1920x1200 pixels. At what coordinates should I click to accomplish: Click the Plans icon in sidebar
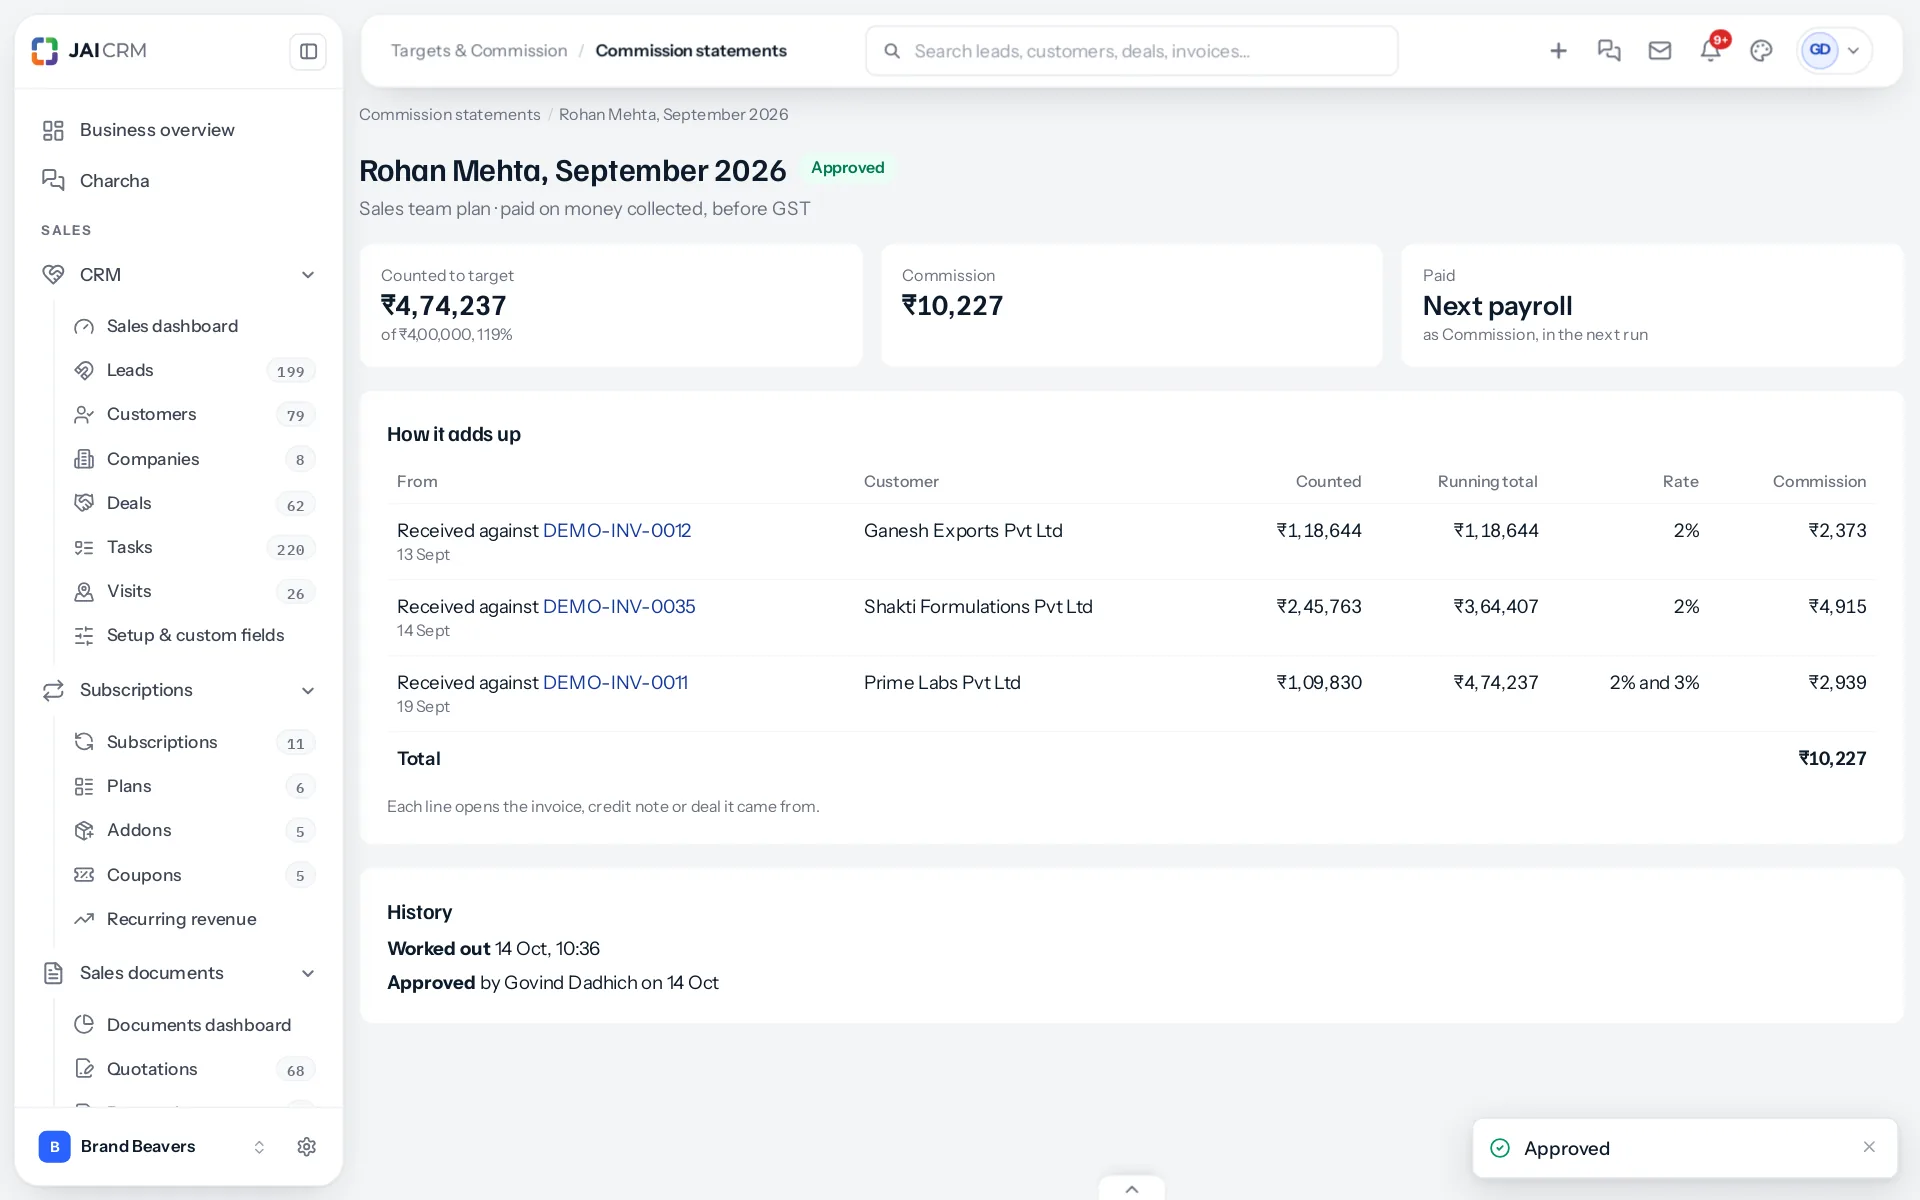pos(84,787)
